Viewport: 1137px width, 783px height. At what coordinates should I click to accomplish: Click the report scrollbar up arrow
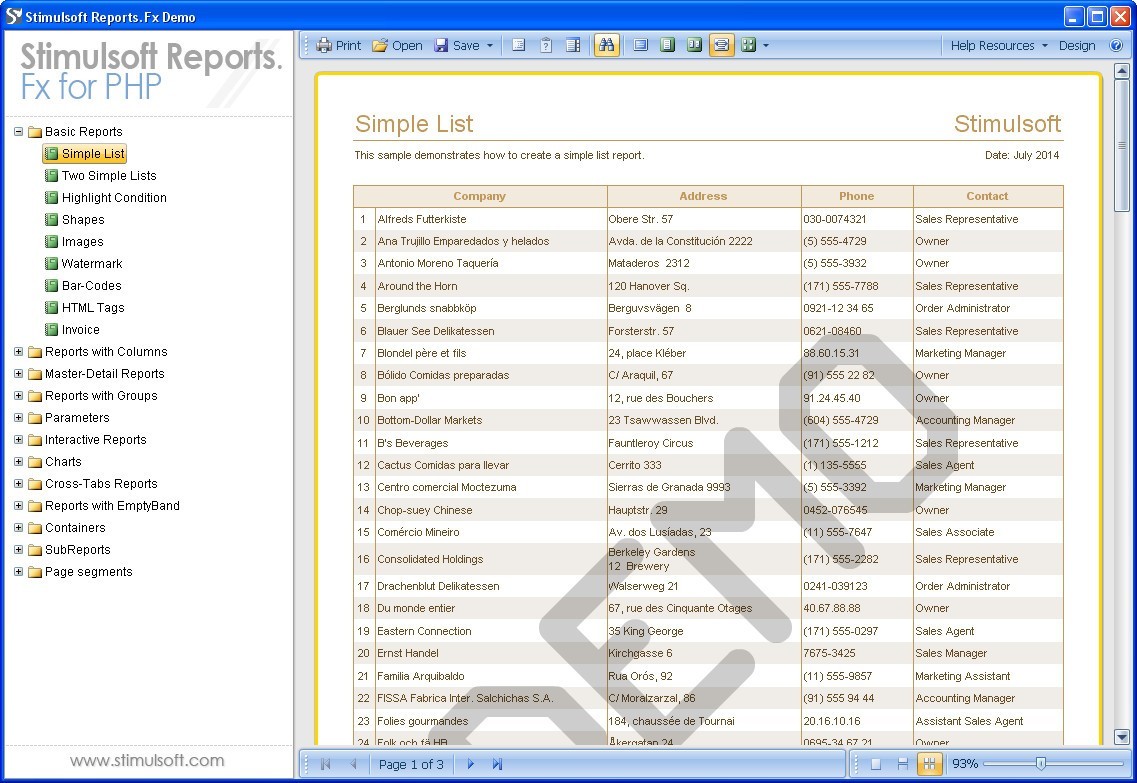tap(1121, 71)
